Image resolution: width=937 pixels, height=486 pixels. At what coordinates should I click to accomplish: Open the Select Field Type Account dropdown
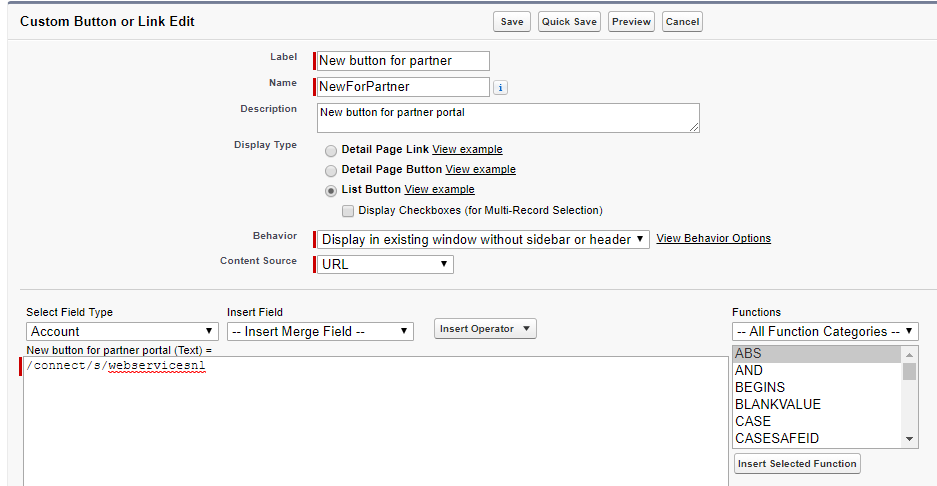point(122,331)
